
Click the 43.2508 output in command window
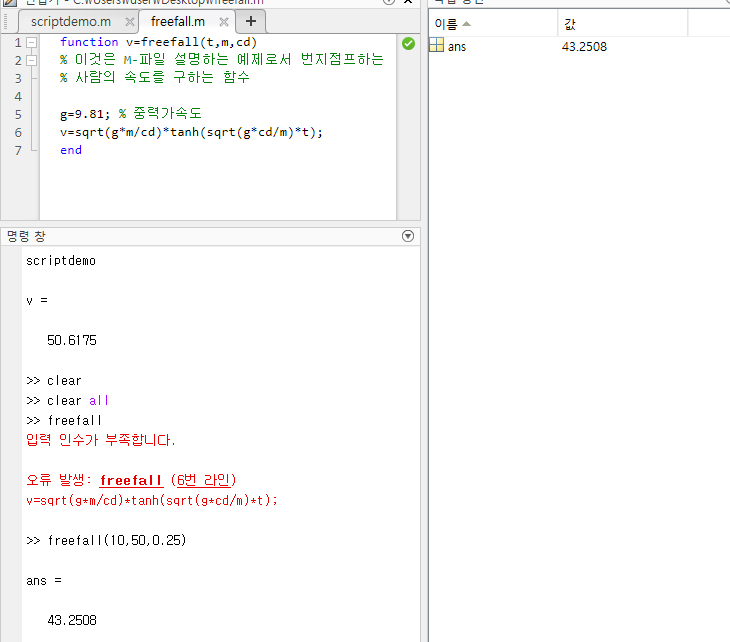pos(72,620)
